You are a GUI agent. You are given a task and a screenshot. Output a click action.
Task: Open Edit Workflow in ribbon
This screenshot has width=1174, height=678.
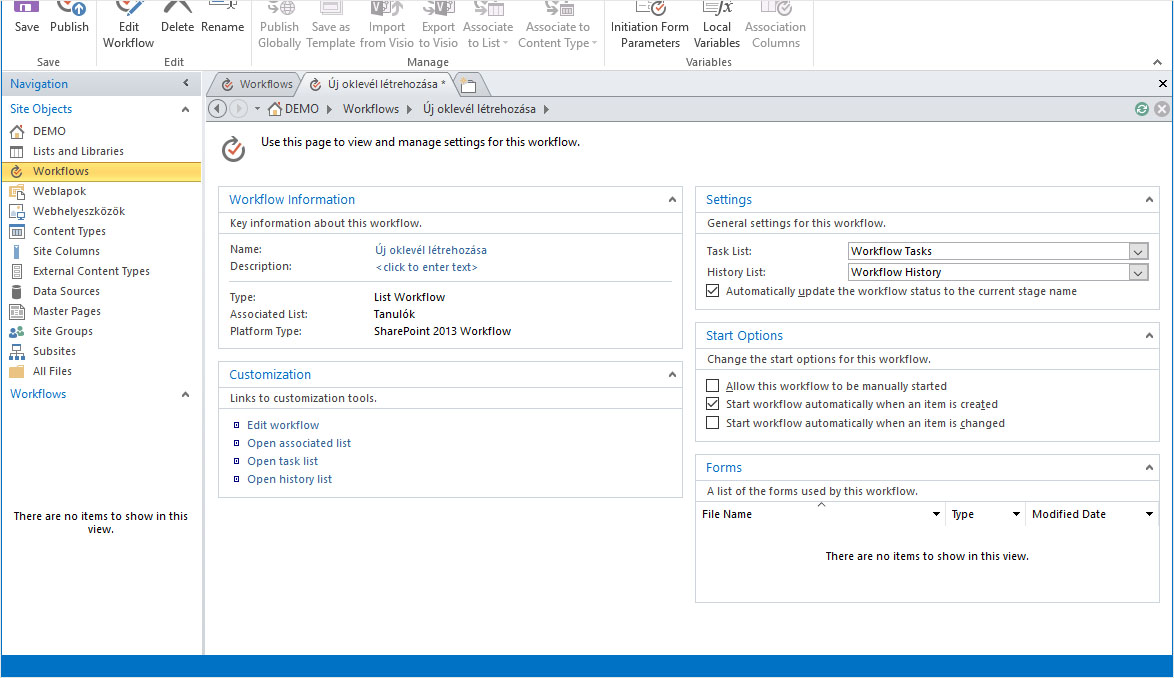coord(128,25)
